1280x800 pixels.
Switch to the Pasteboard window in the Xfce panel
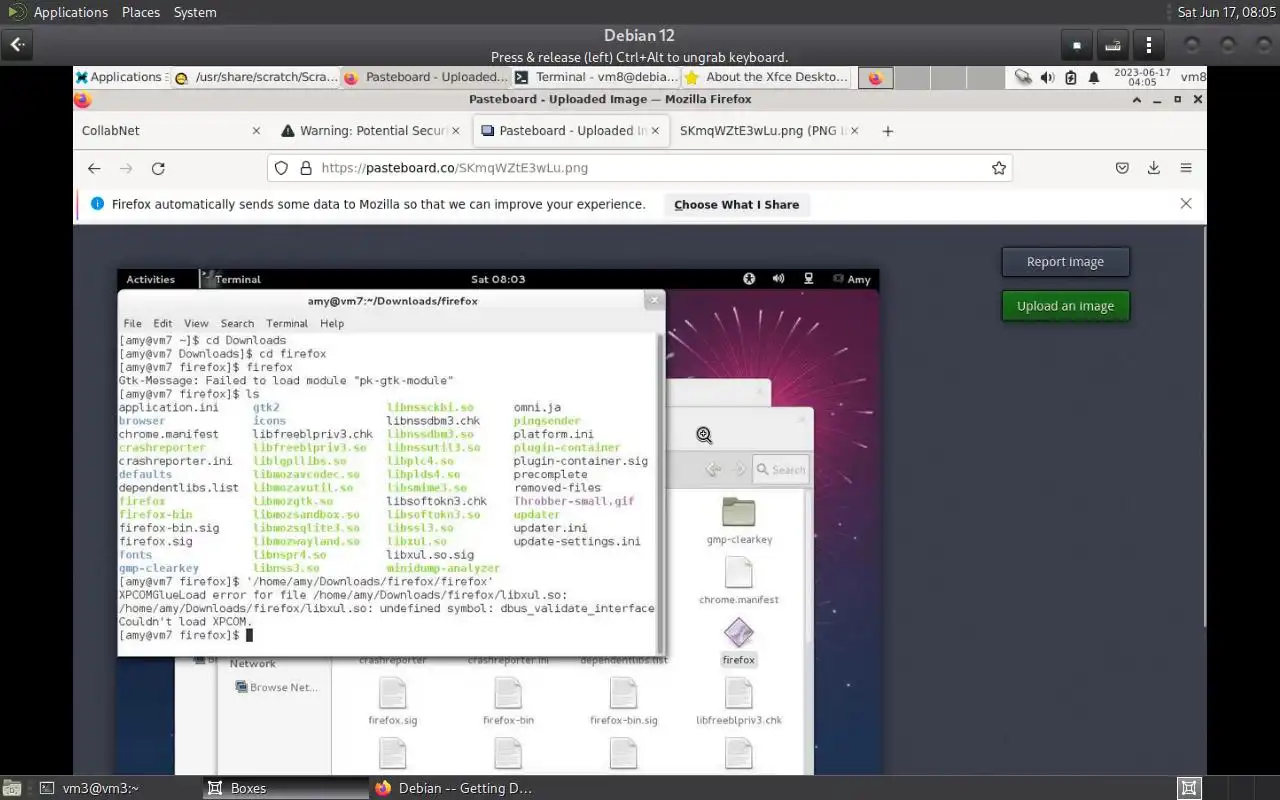click(426, 77)
